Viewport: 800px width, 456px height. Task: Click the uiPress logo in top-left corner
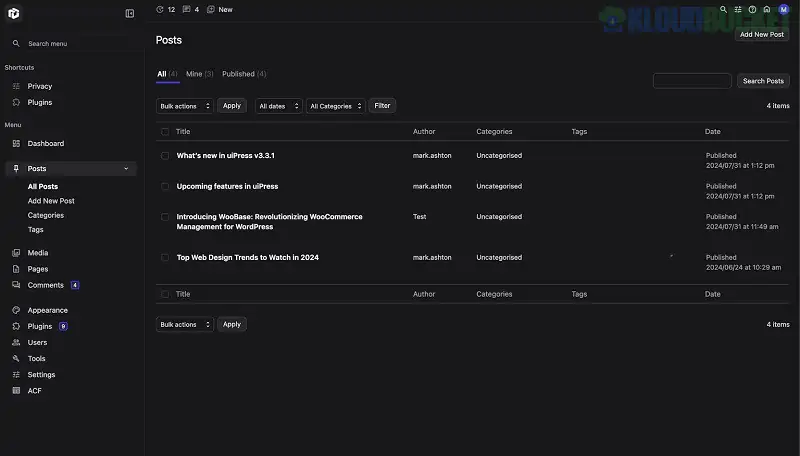click(14, 13)
